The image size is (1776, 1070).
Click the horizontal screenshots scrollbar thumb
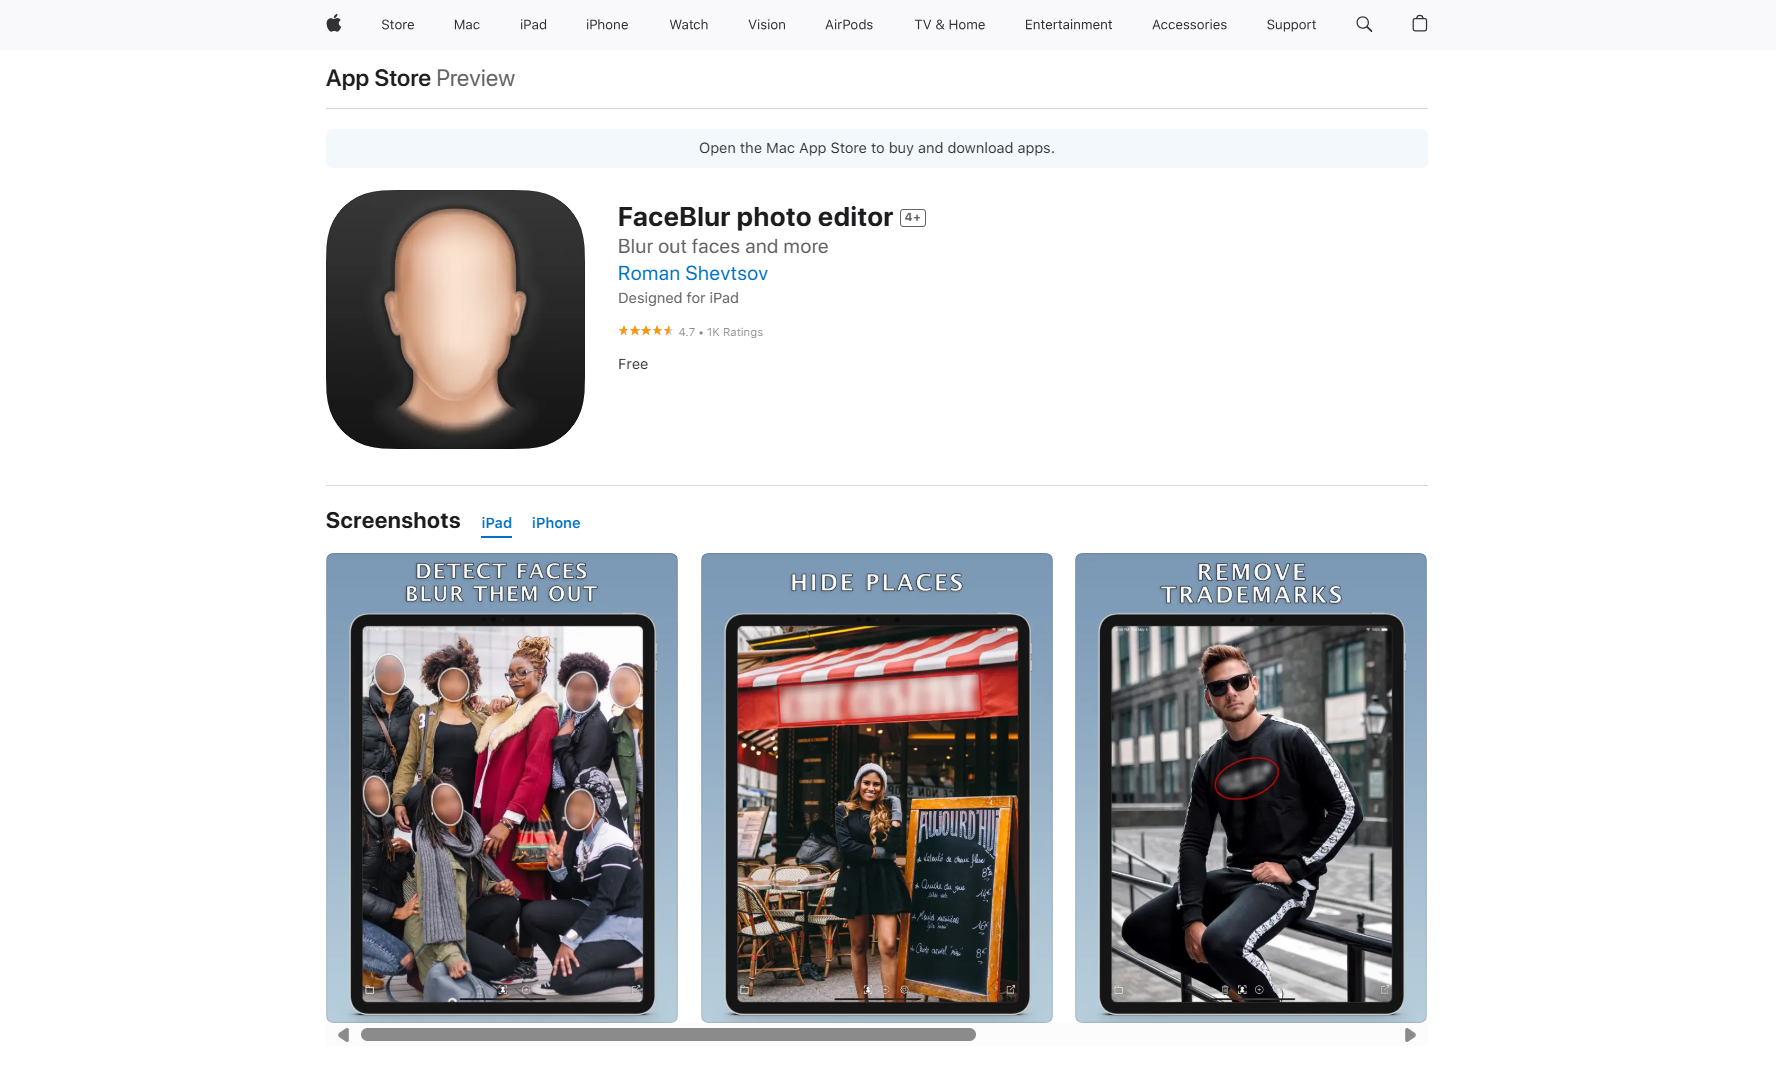click(x=668, y=1035)
